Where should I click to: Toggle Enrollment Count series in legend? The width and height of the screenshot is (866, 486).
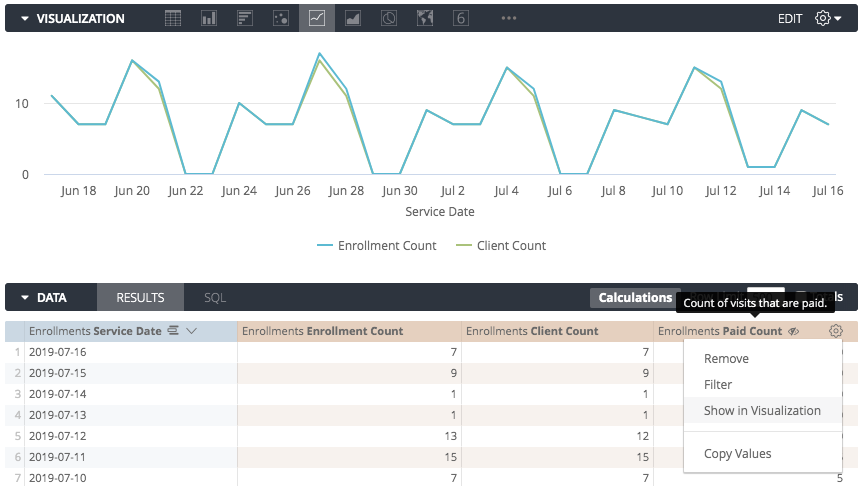(377, 245)
